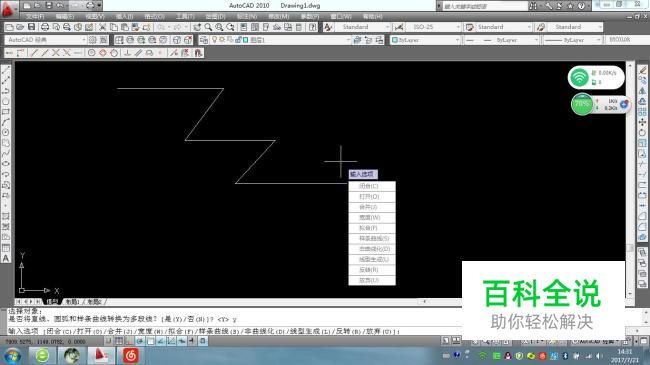The image size is (650, 365).
Task: Open NetEase Cloud Music from the taskbar
Action: click(131, 356)
